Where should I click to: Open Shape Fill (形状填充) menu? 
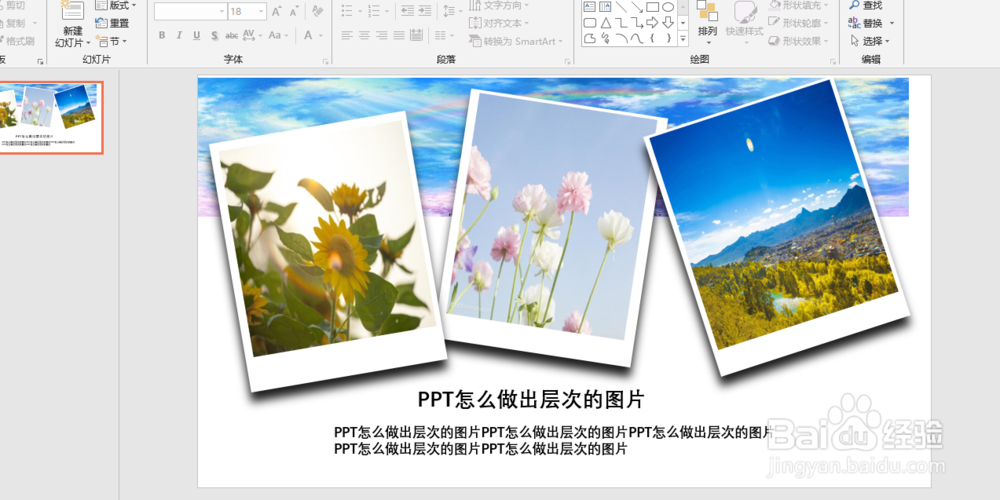[x=799, y=5]
